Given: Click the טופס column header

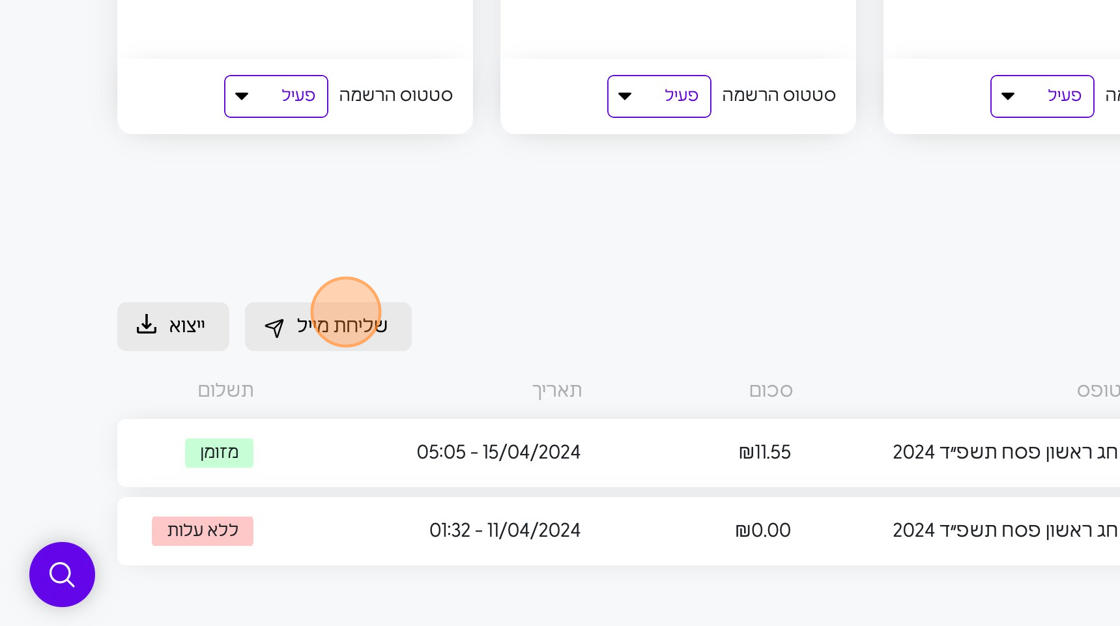Looking at the screenshot, I should point(1097,390).
